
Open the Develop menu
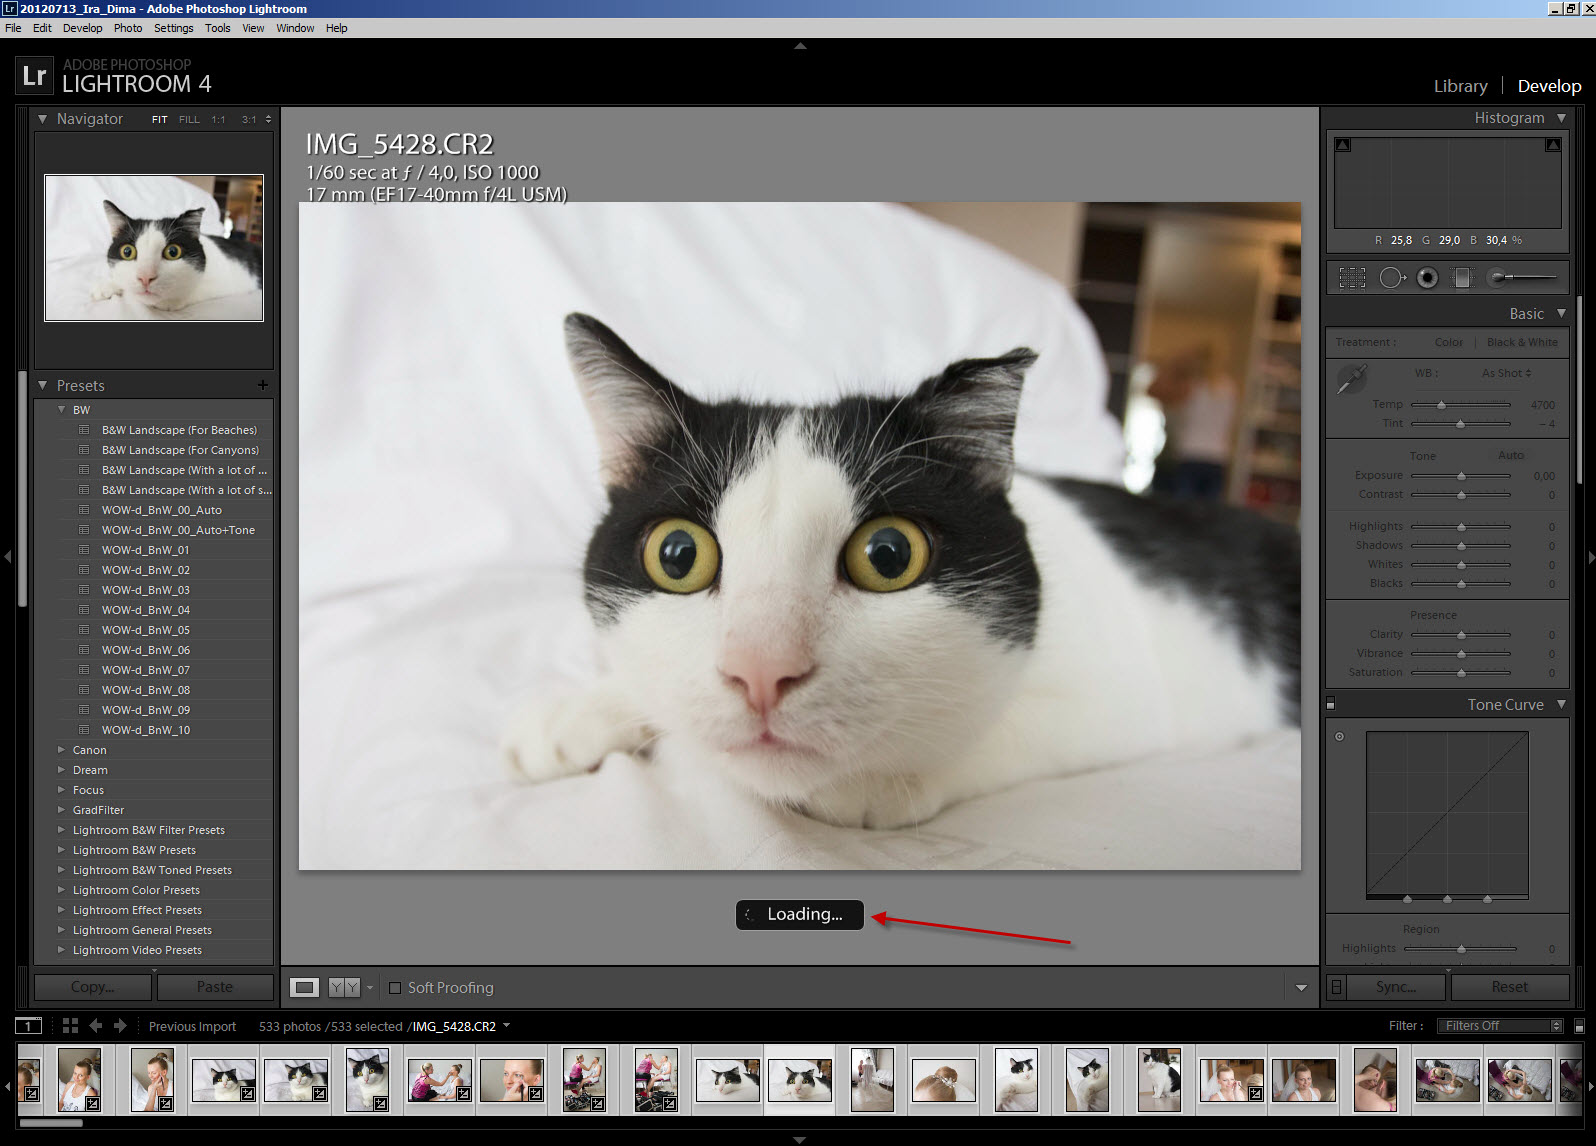pos(82,28)
